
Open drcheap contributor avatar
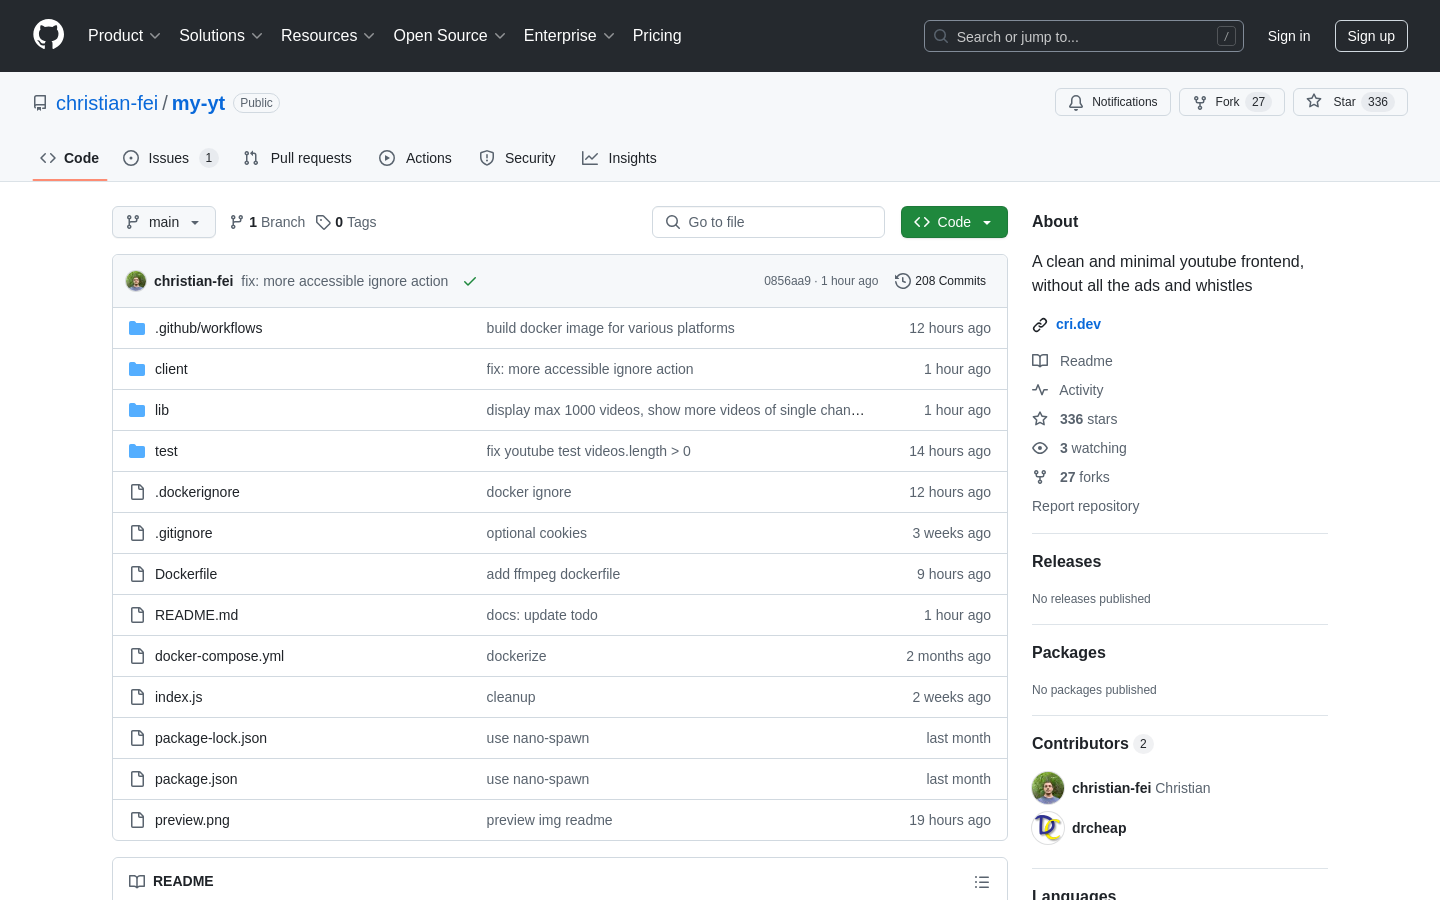(1048, 828)
